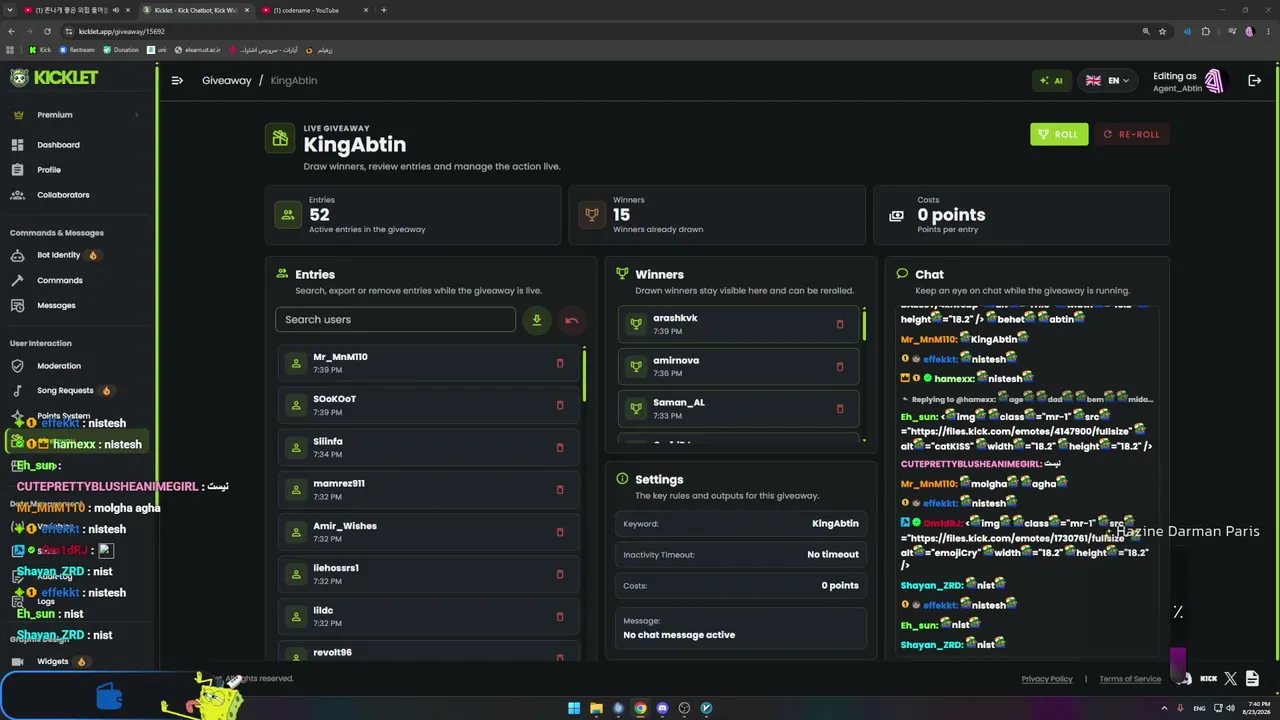Open the Restream bookmark
1280x720 pixels.
[77, 50]
